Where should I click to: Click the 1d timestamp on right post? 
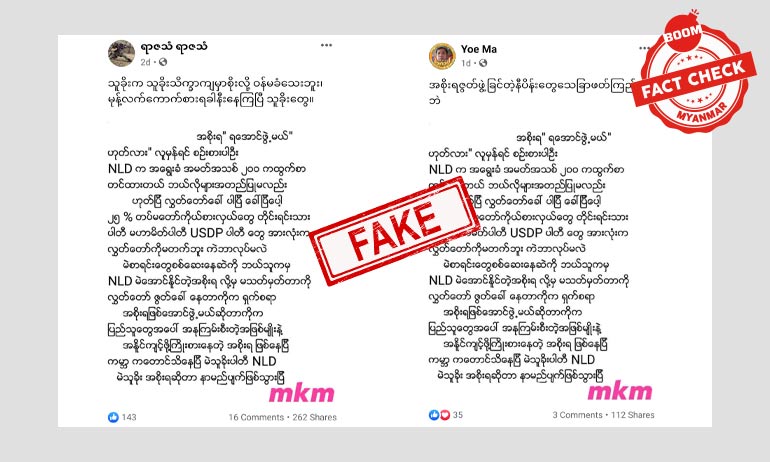466,63
